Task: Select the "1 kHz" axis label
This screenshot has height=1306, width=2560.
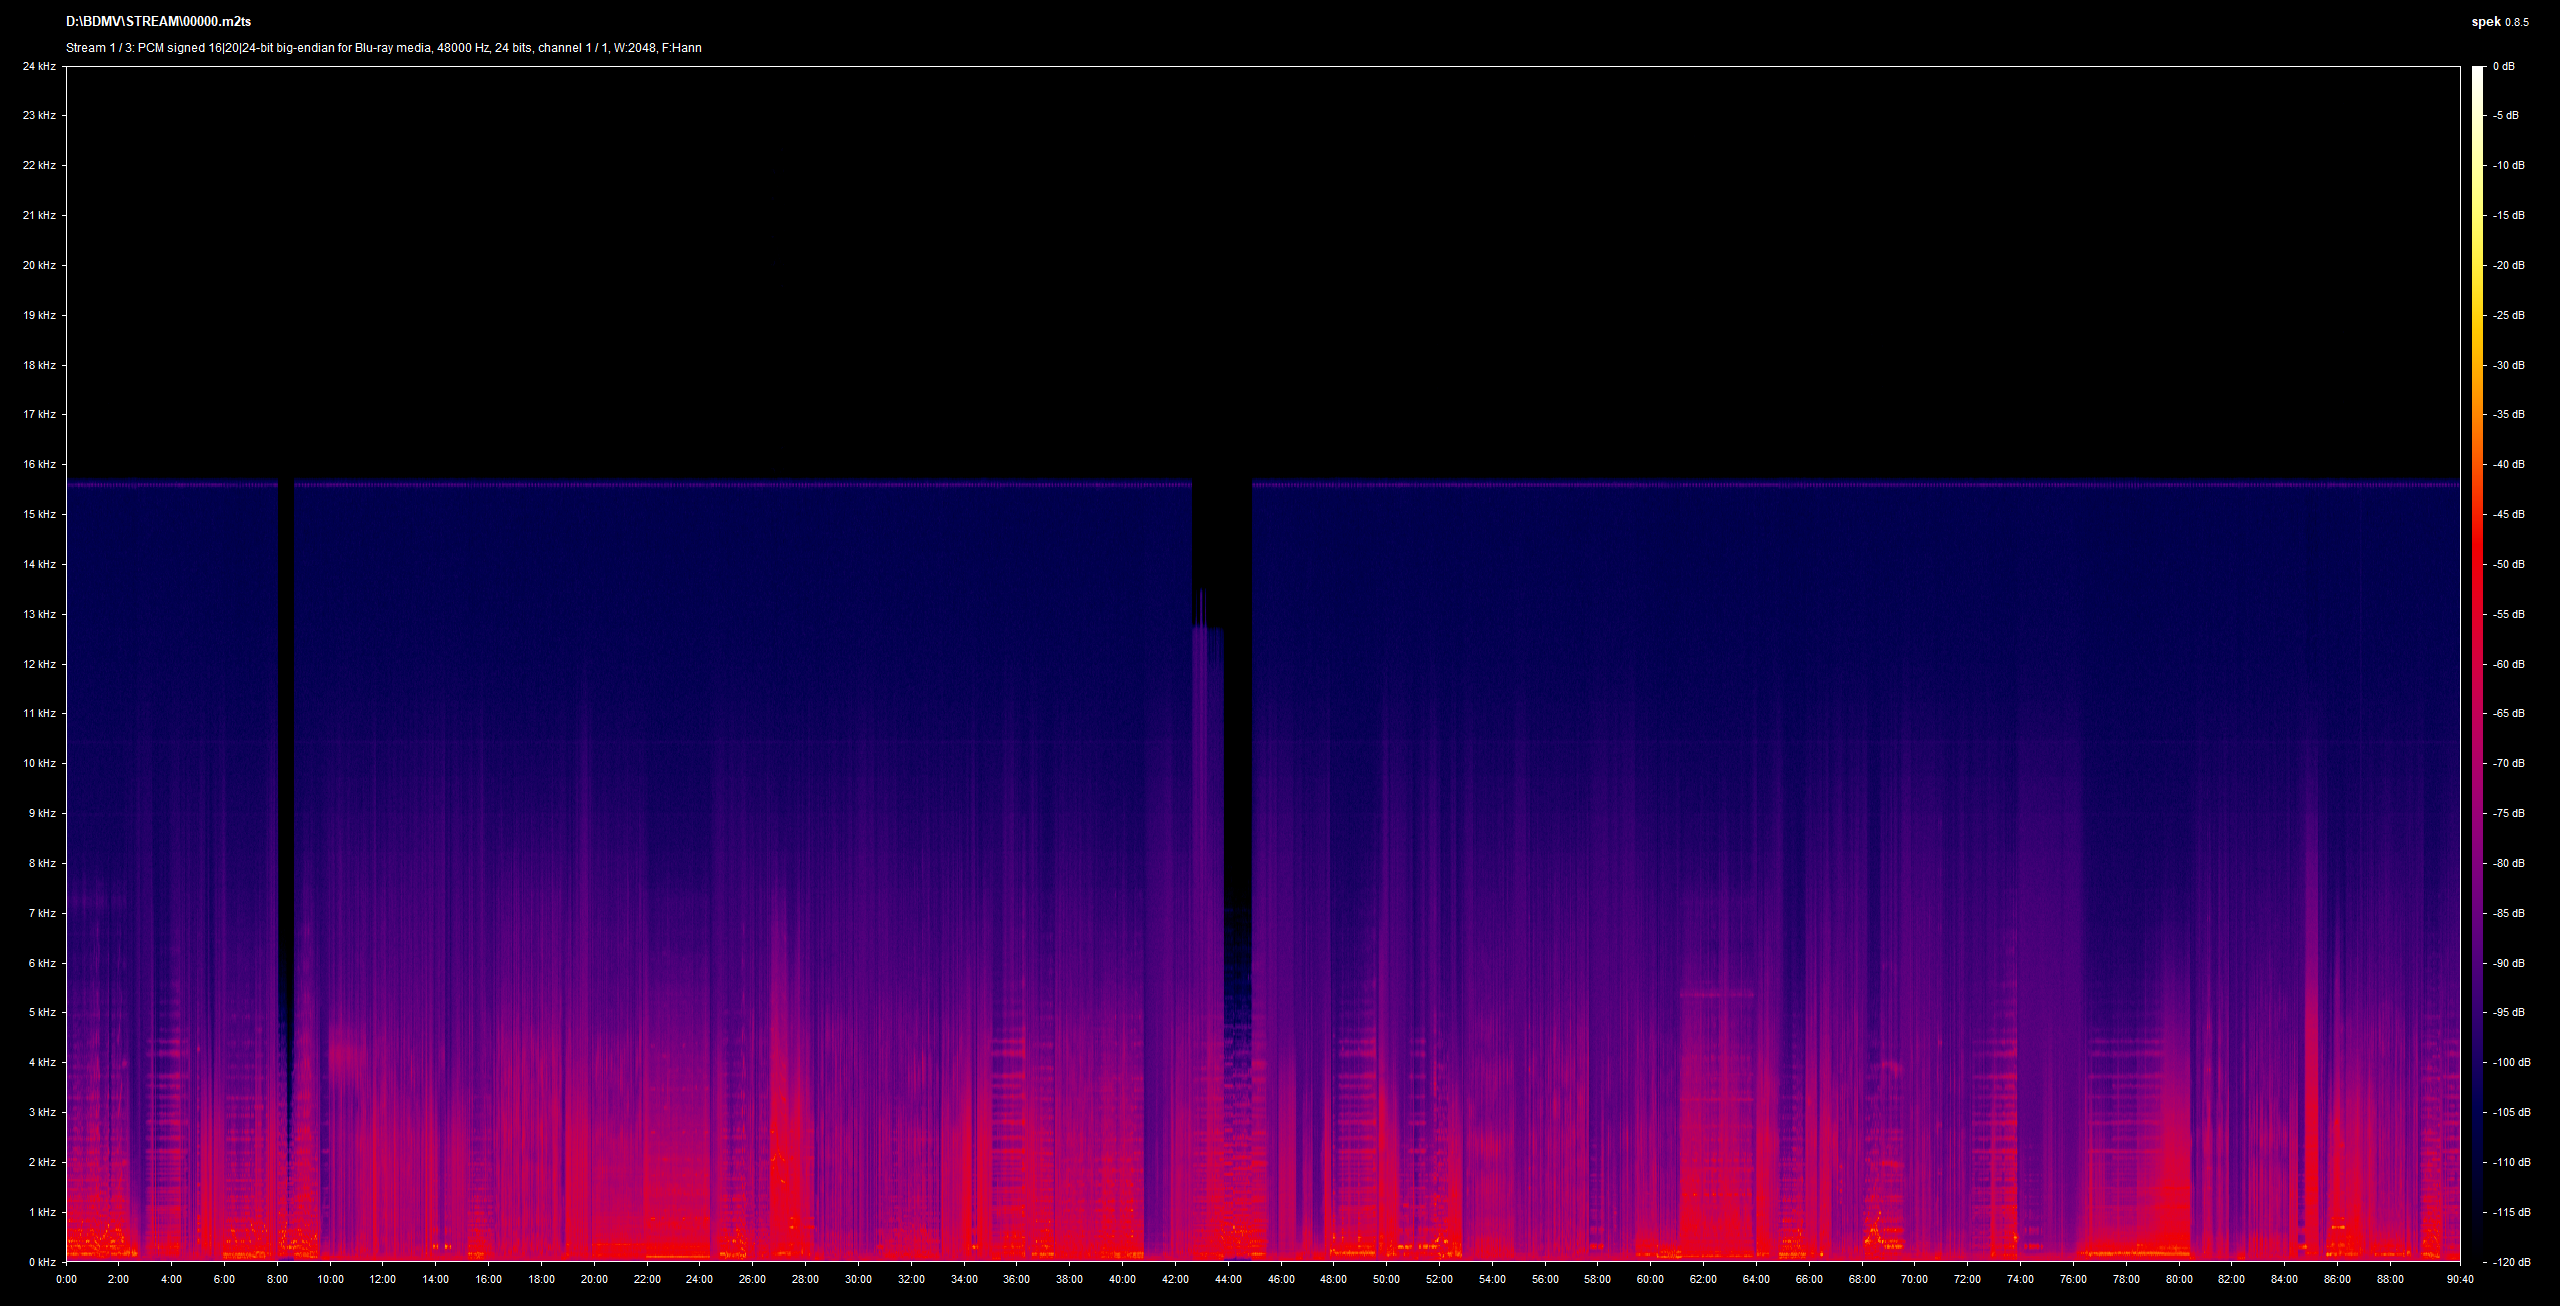Action: tap(42, 1213)
